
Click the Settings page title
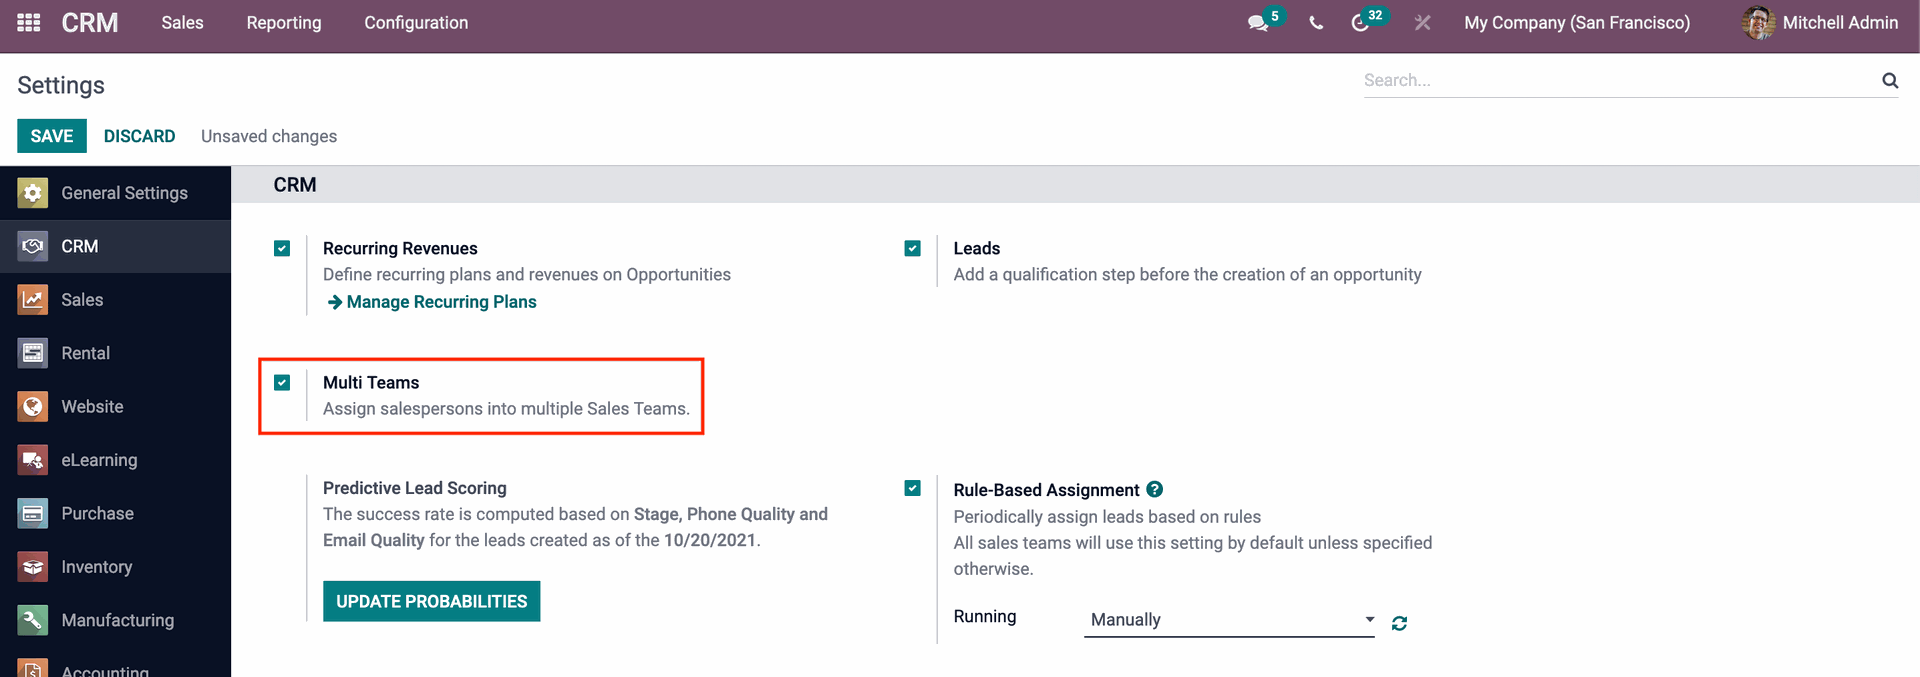coord(61,85)
